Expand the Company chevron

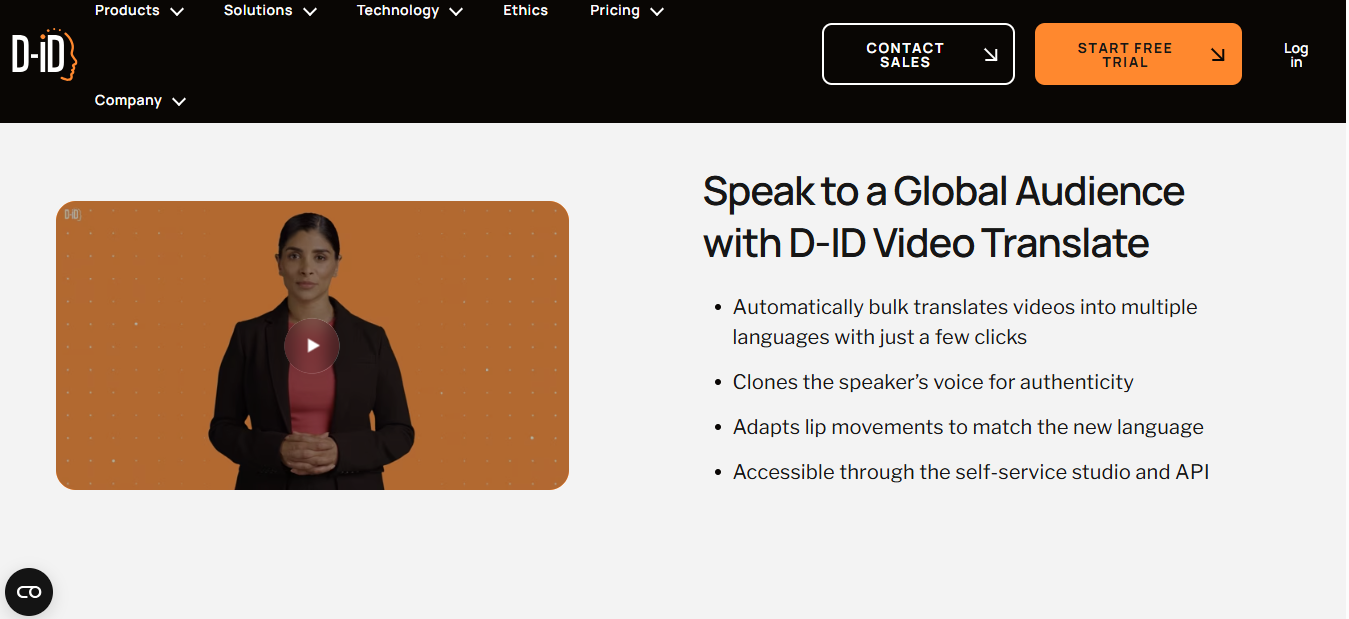click(179, 102)
